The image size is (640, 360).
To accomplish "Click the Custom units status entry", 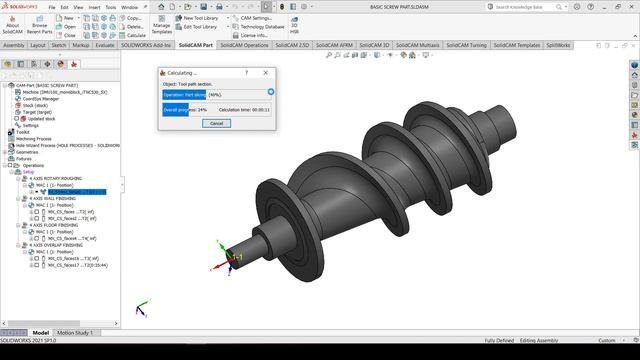I will click(x=607, y=340).
